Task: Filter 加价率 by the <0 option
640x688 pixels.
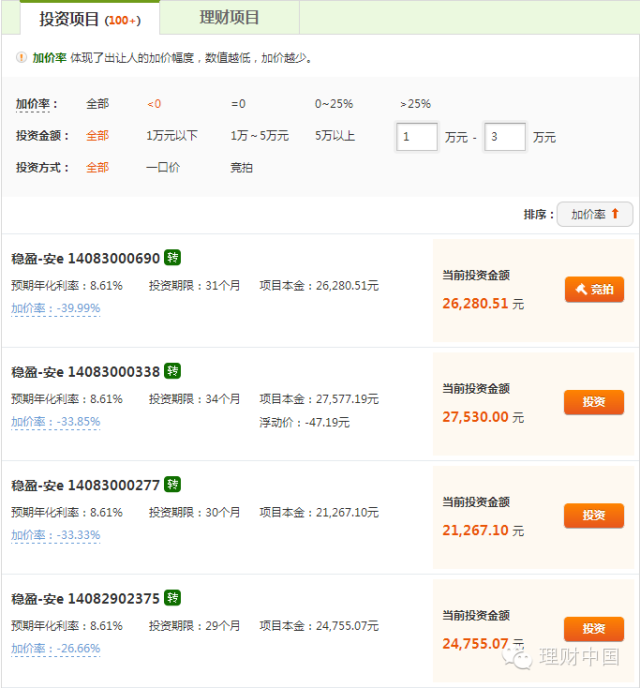Action: point(154,104)
